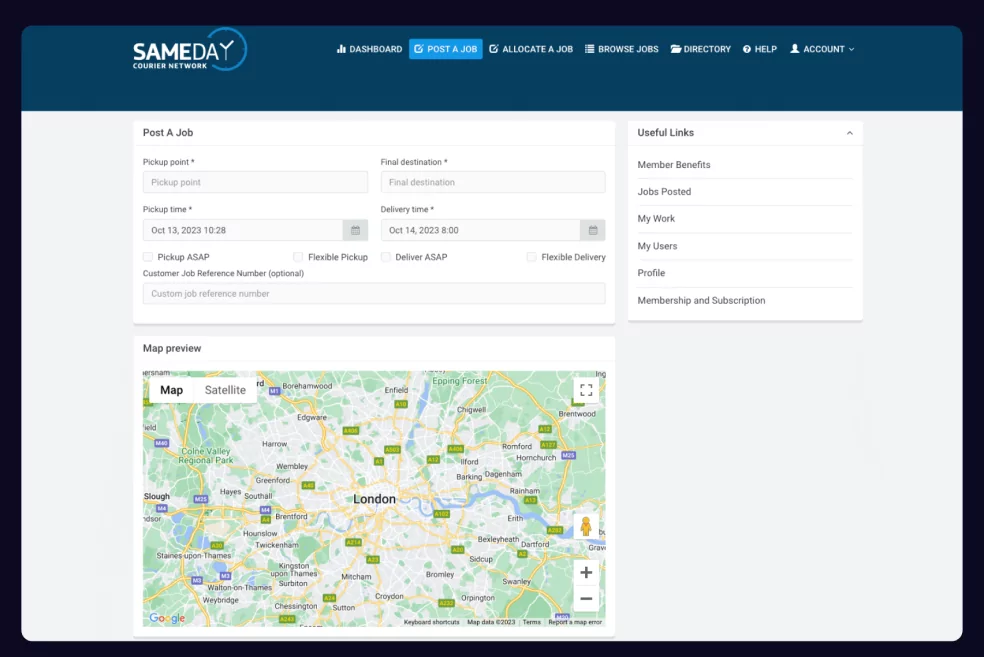Click the Orpington label on map
The height and width of the screenshot is (657, 984).
pos(478,598)
